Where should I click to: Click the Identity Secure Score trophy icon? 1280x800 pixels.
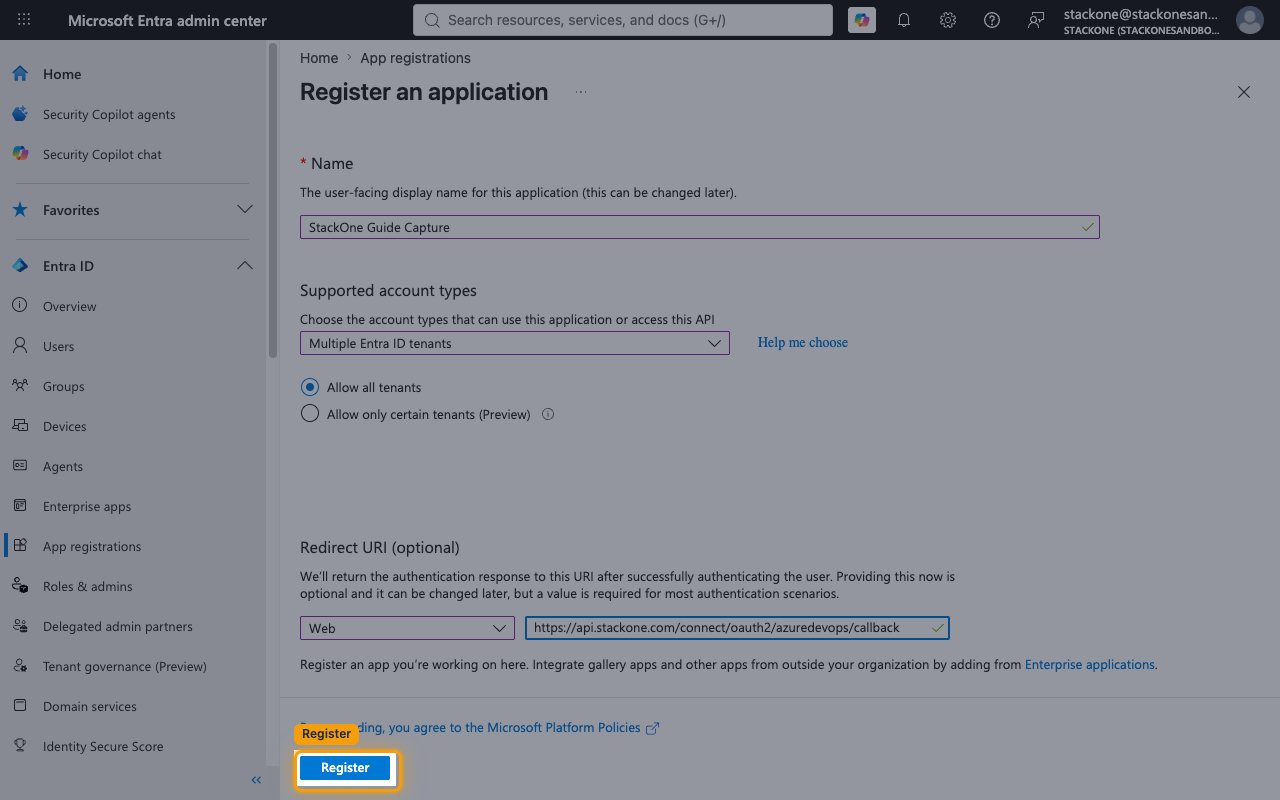(x=20, y=746)
